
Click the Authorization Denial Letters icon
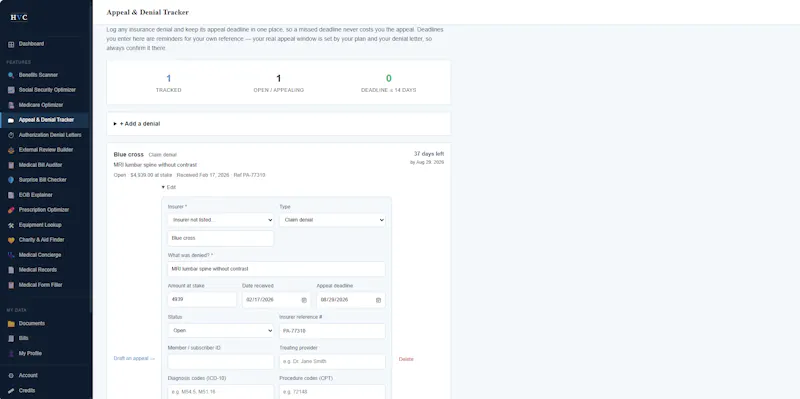coord(11,135)
